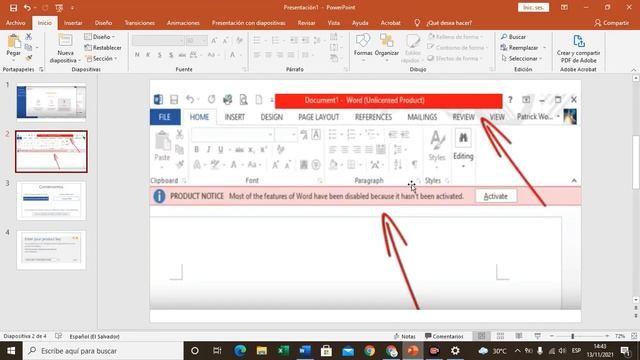Open the Portapapeles dialog launcher
This screenshot has height=360, width=640.
click(41, 70)
